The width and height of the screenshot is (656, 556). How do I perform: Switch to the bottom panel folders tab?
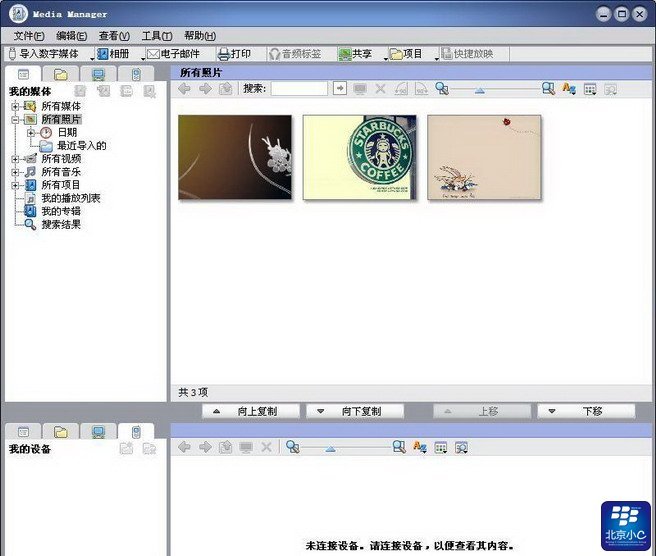(61, 432)
